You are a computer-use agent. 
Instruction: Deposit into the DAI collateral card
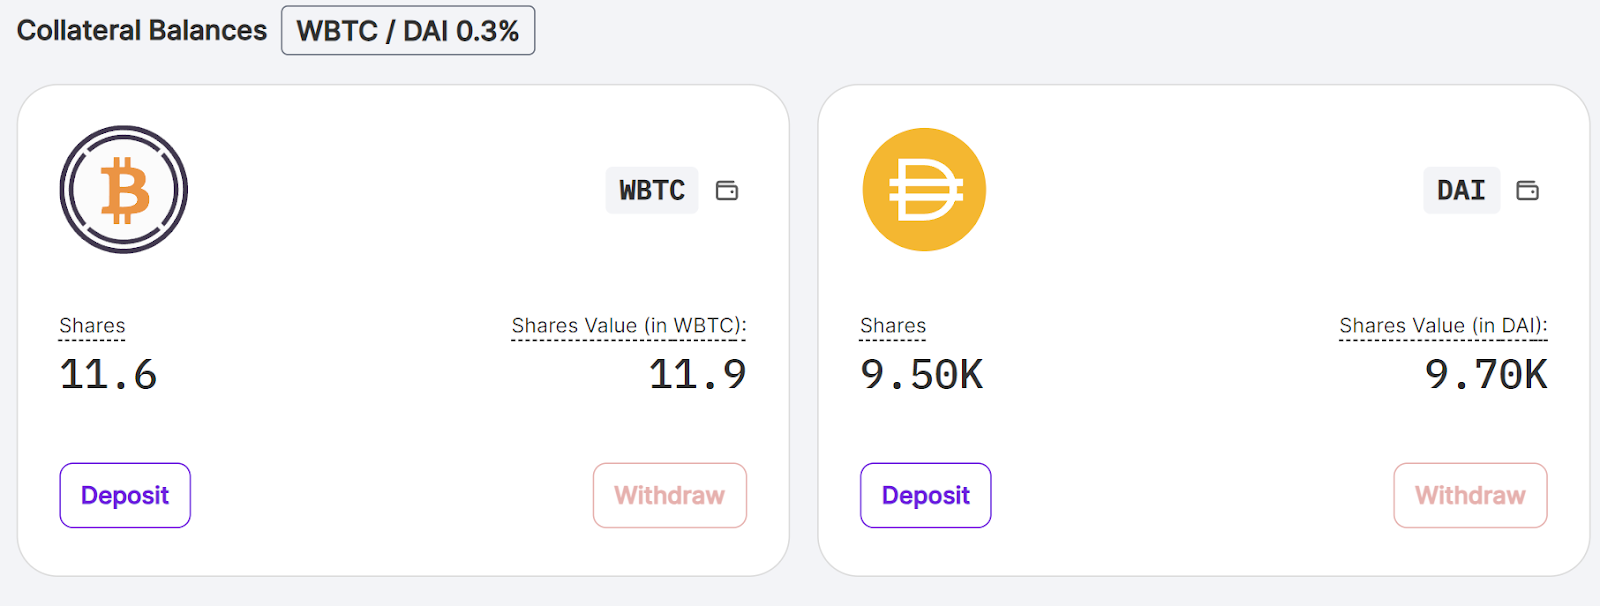coord(925,495)
